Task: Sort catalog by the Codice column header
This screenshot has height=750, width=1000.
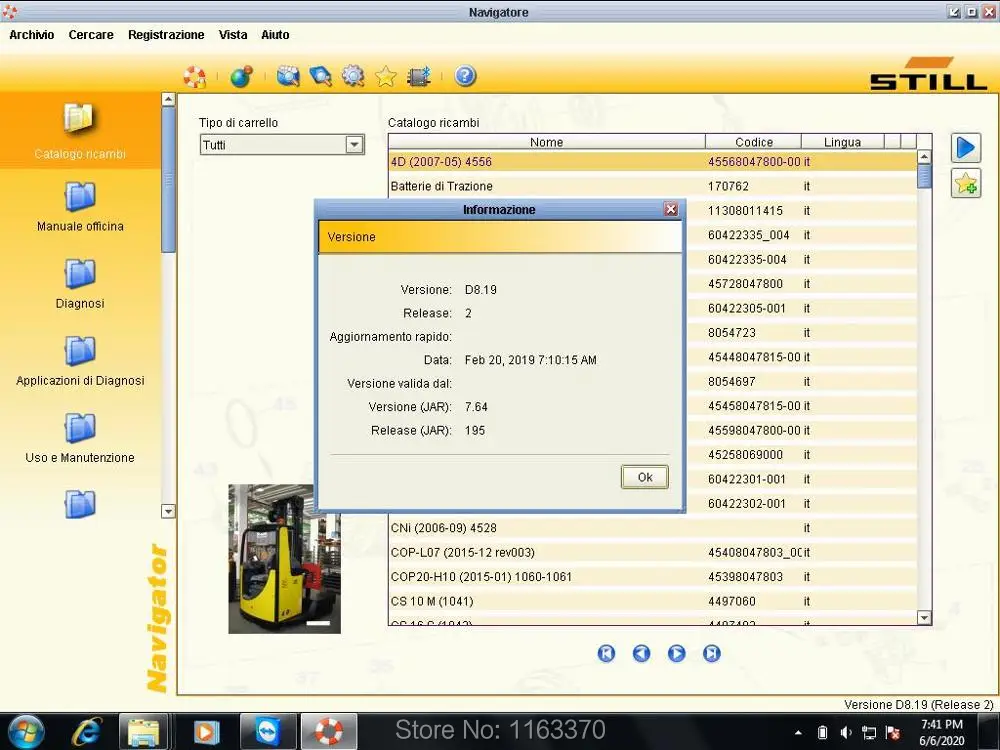Action: point(753,142)
